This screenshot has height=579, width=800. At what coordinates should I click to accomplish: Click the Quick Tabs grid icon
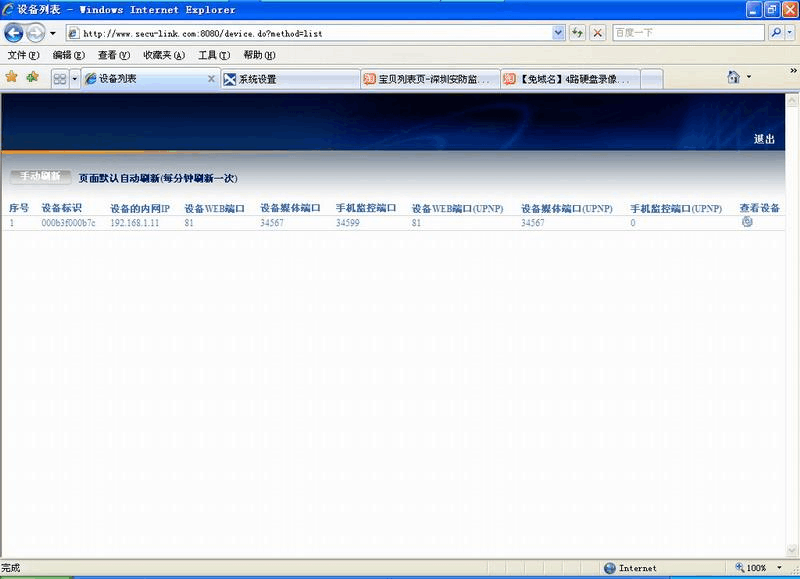tap(60, 78)
